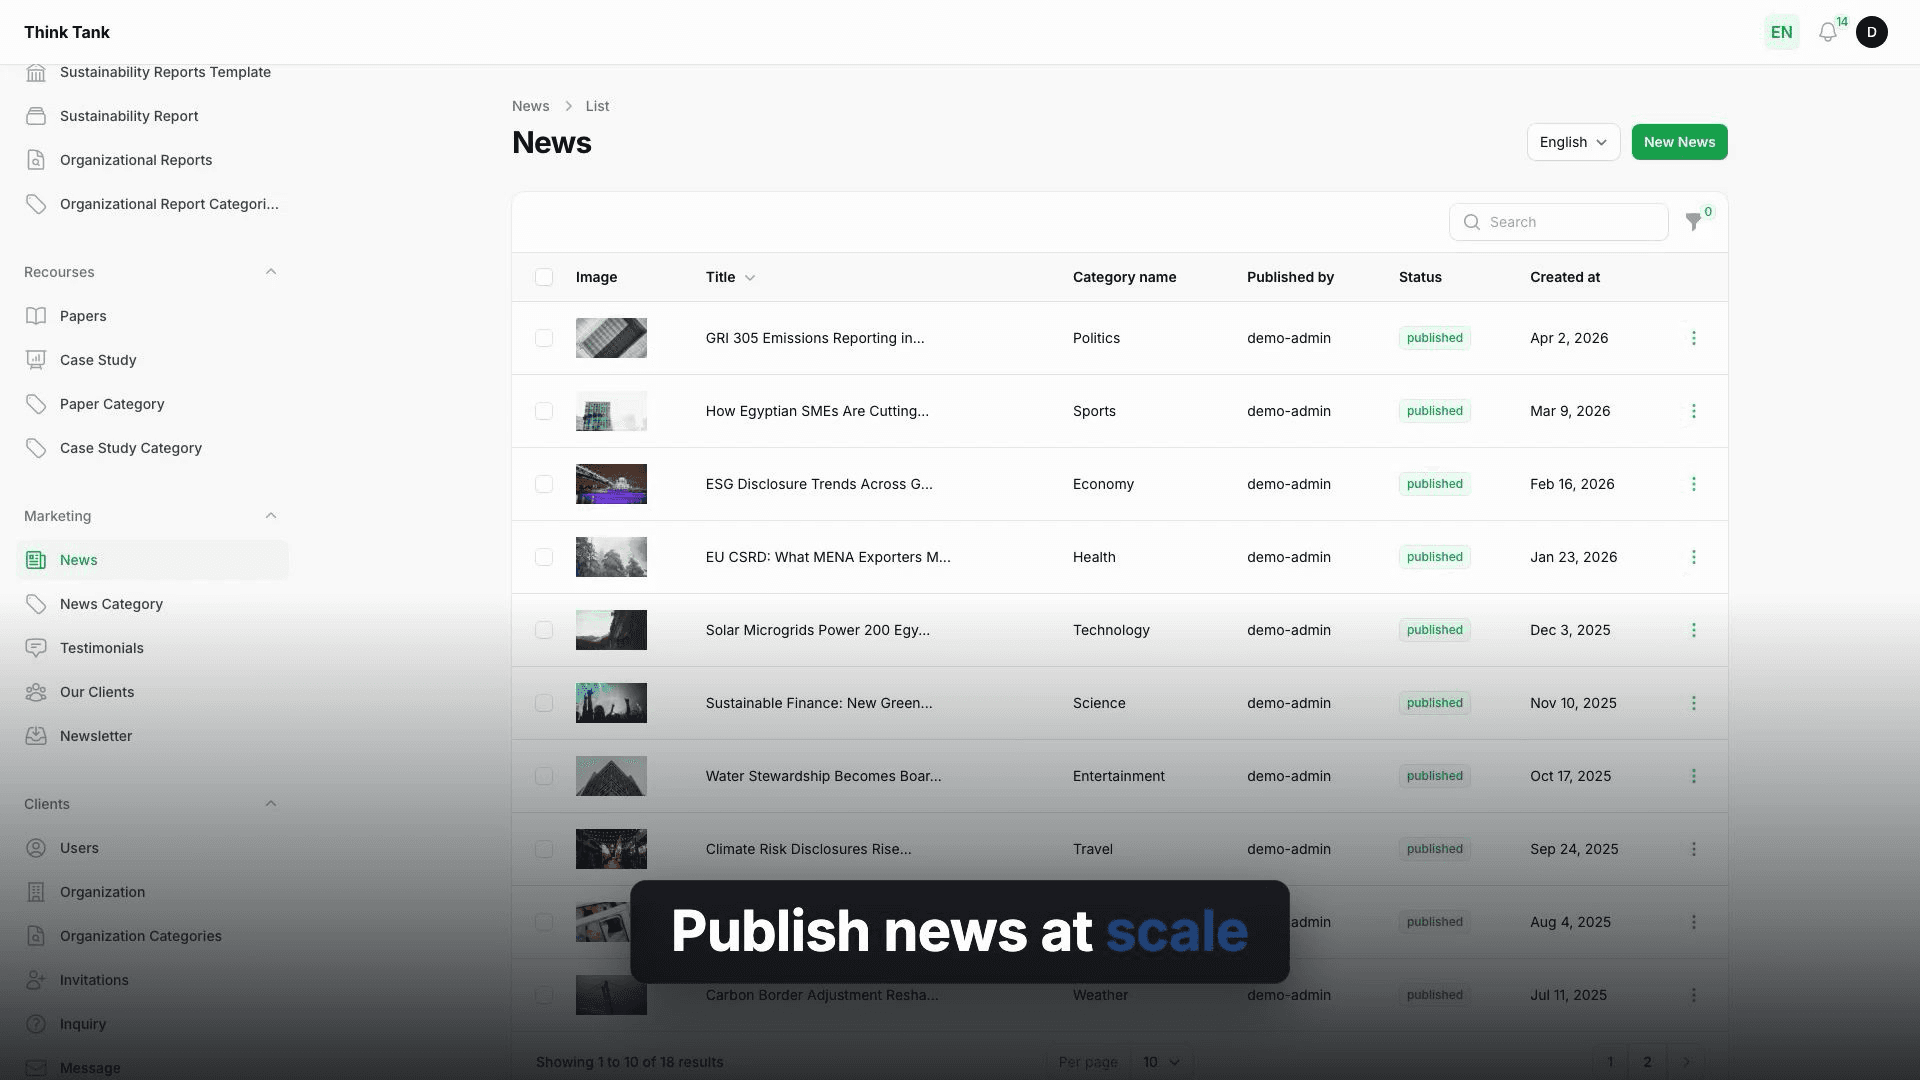The height and width of the screenshot is (1080, 1920).
Task: Open News Category in sidebar
Action: click(x=152, y=604)
